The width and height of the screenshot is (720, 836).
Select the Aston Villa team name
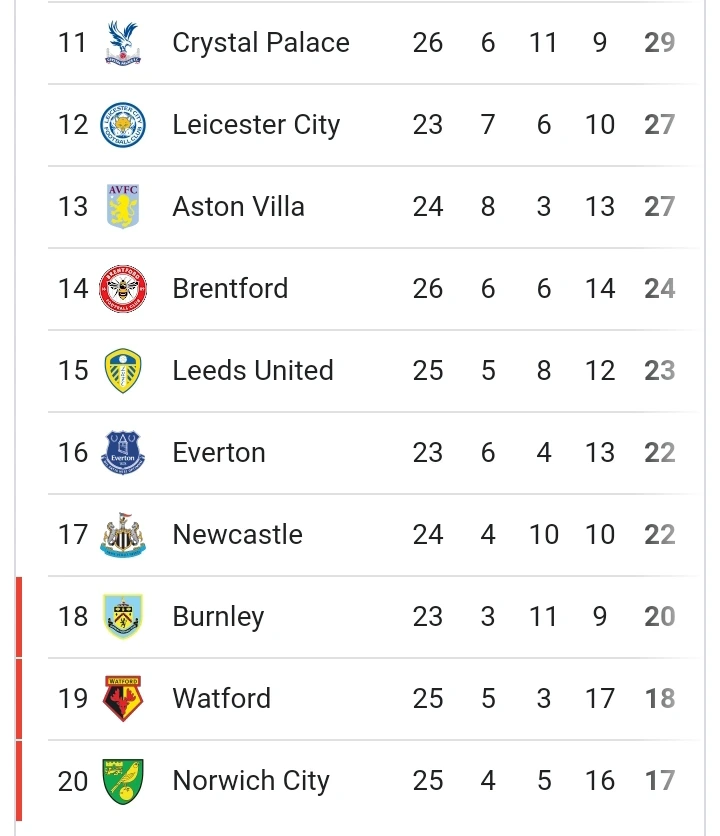238,206
